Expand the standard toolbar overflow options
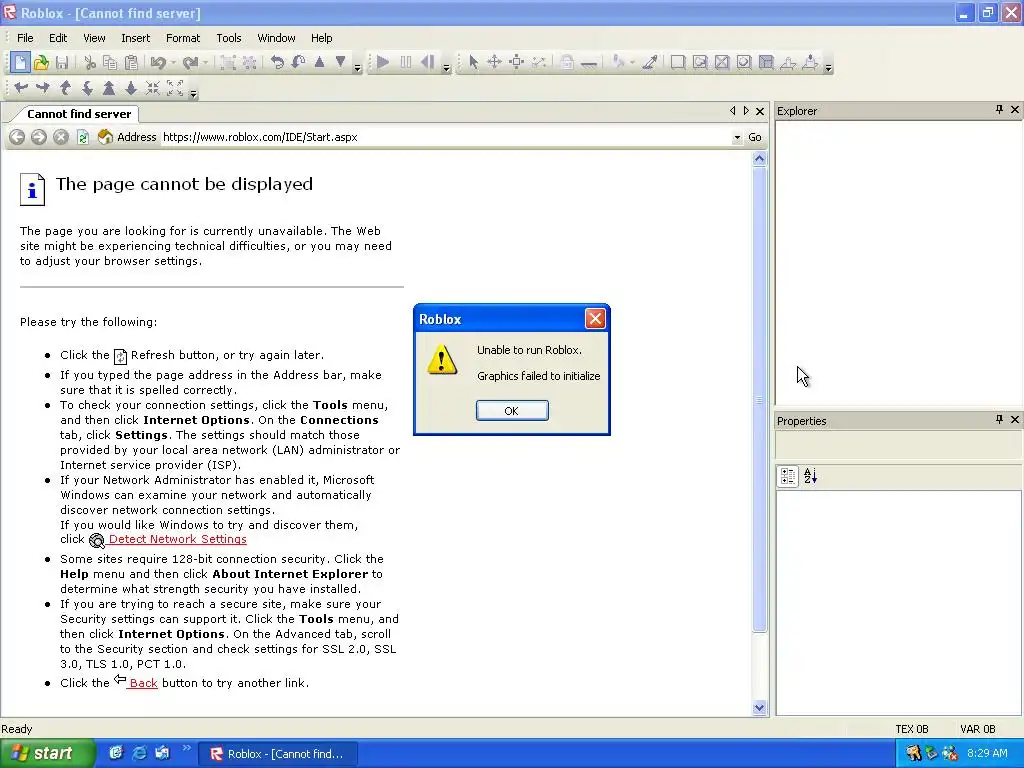1024x768 pixels. coord(357,67)
